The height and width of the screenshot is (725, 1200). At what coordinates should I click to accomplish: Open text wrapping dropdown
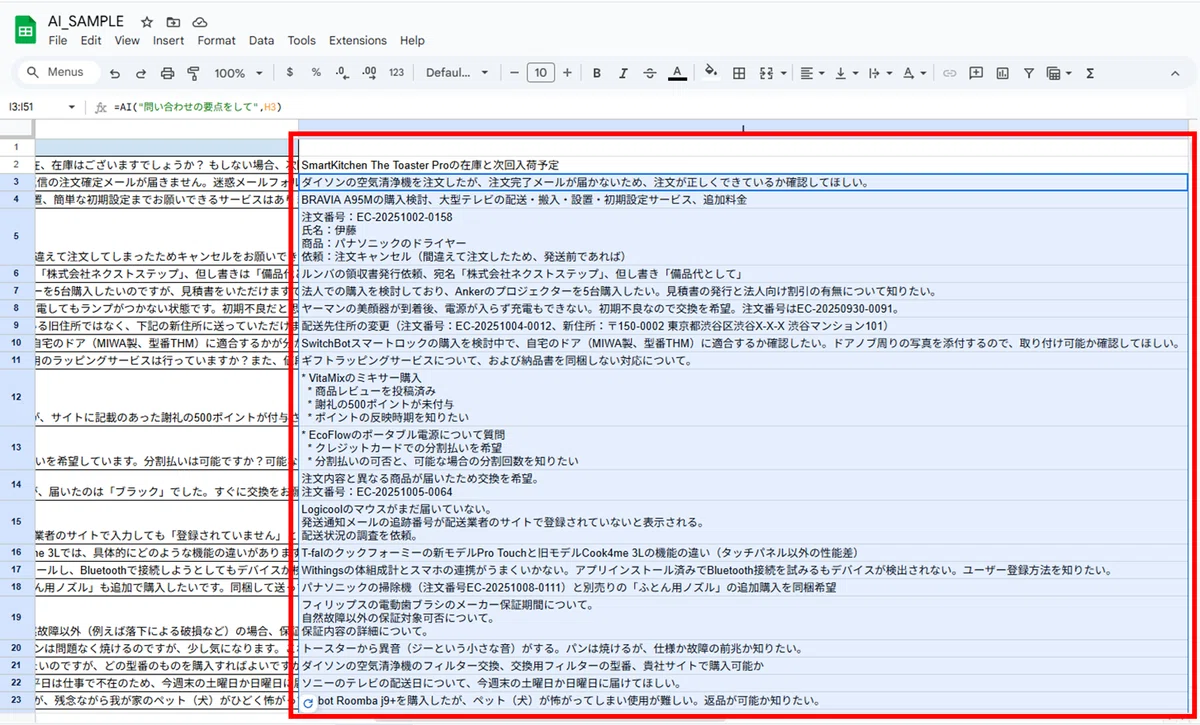click(x=880, y=73)
